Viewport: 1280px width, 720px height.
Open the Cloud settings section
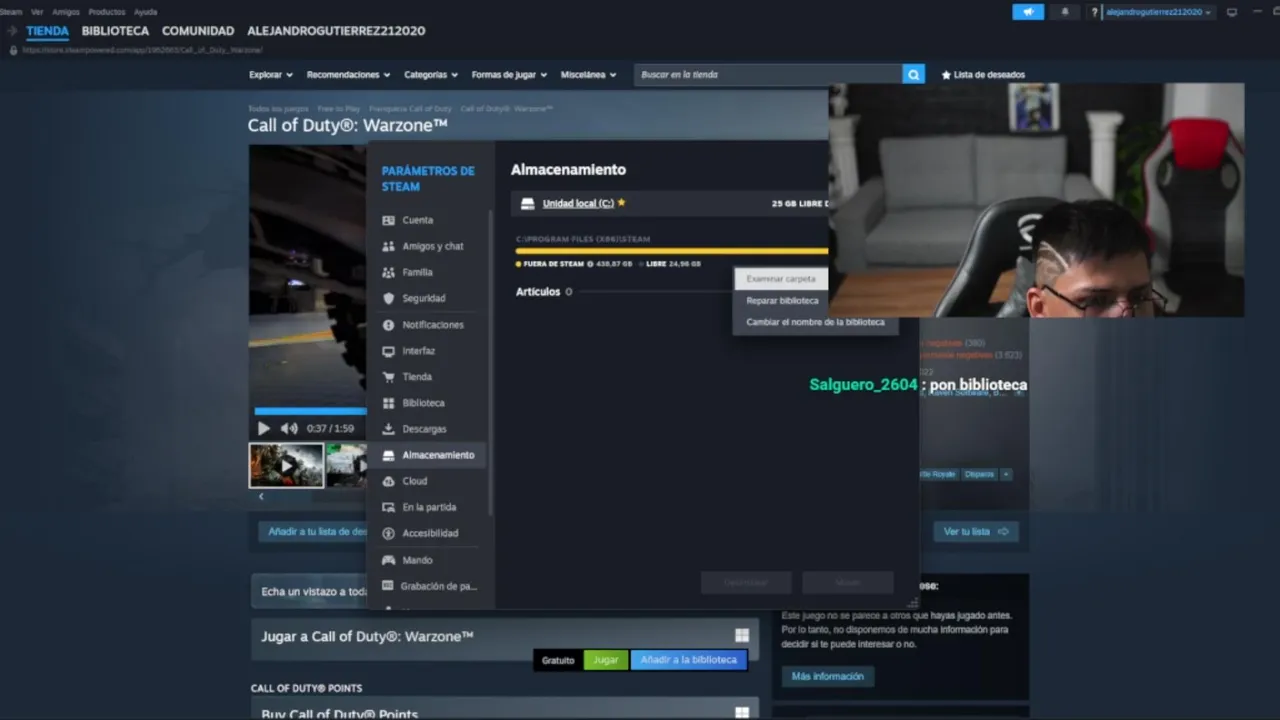[x=428, y=481]
